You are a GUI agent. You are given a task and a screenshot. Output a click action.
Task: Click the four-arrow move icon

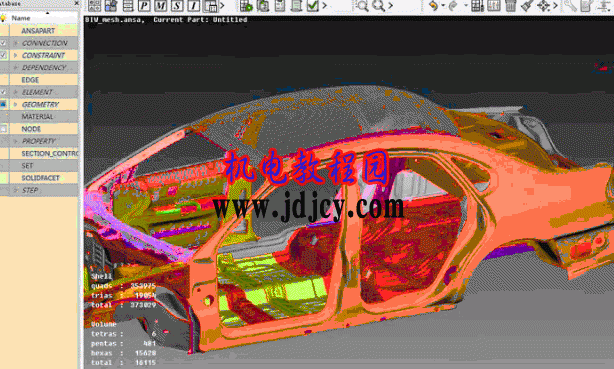coord(544,5)
